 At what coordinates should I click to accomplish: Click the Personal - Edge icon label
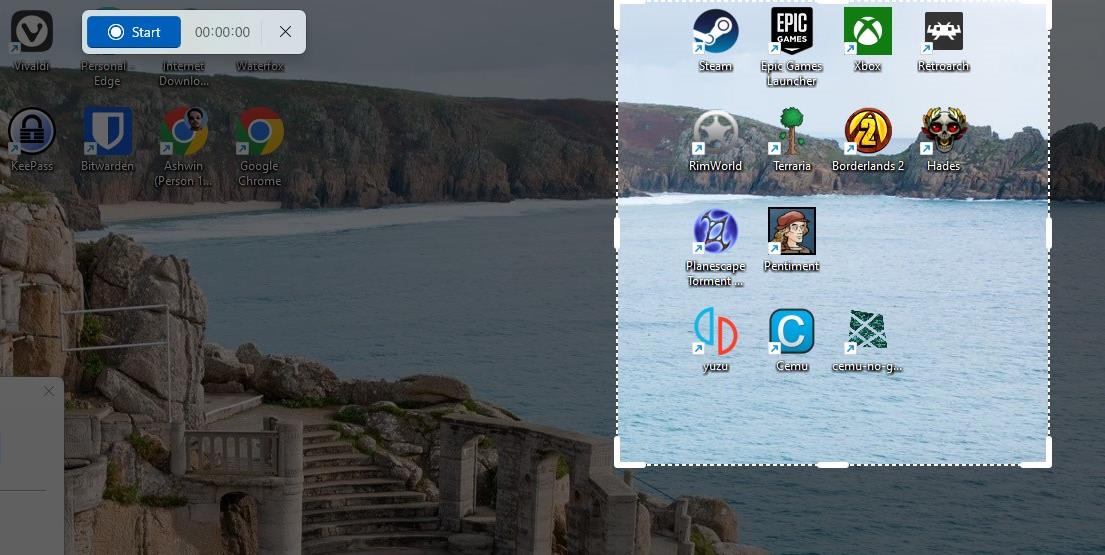(x=107, y=73)
